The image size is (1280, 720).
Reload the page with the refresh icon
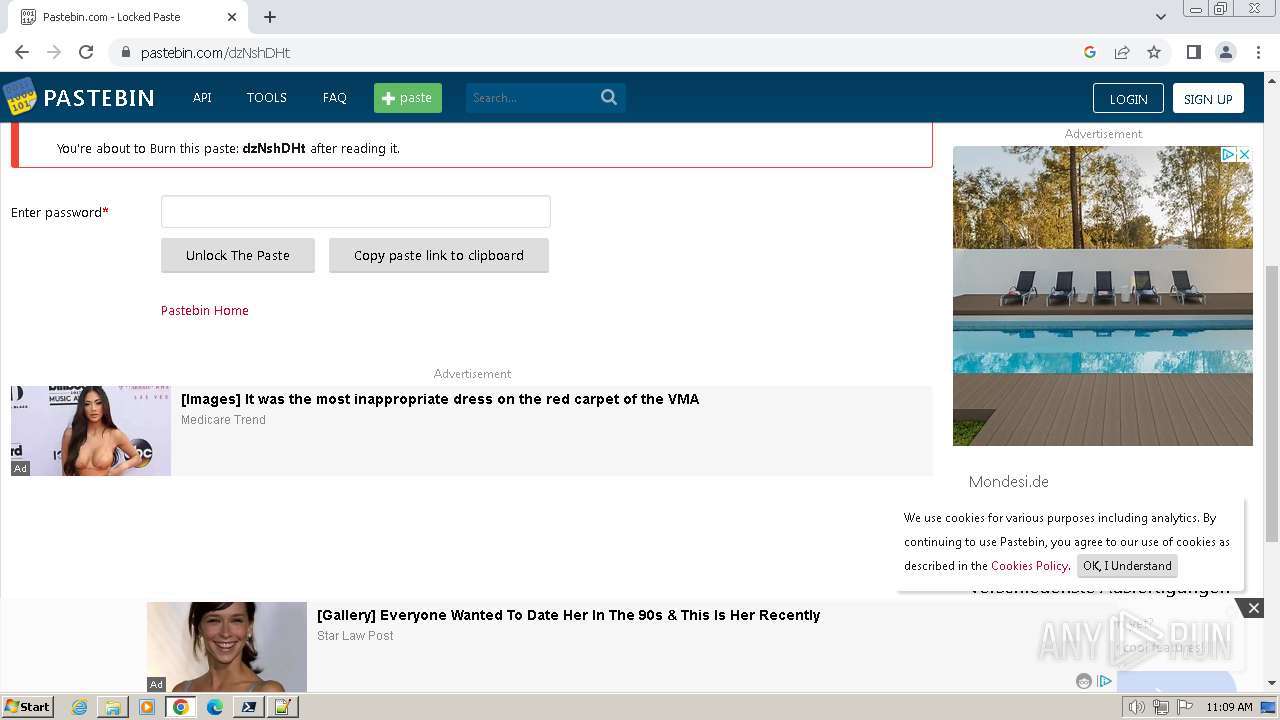[x=86, y=52]
